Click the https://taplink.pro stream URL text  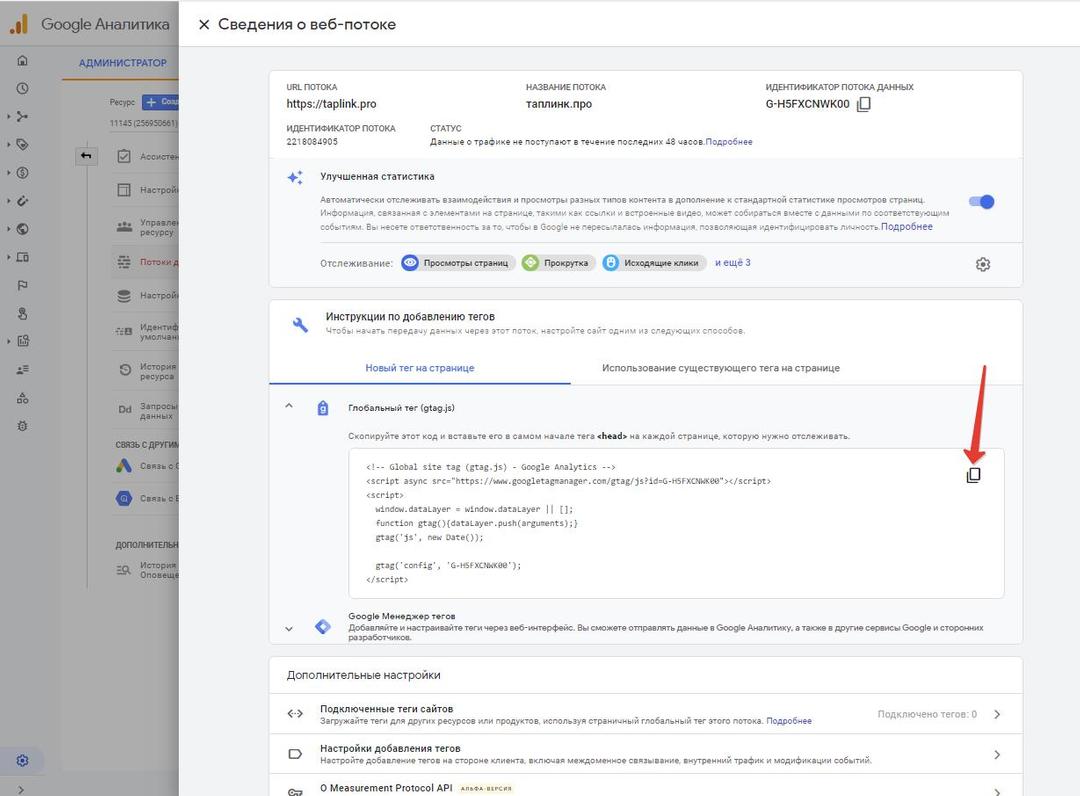click(x=331, y=104)
